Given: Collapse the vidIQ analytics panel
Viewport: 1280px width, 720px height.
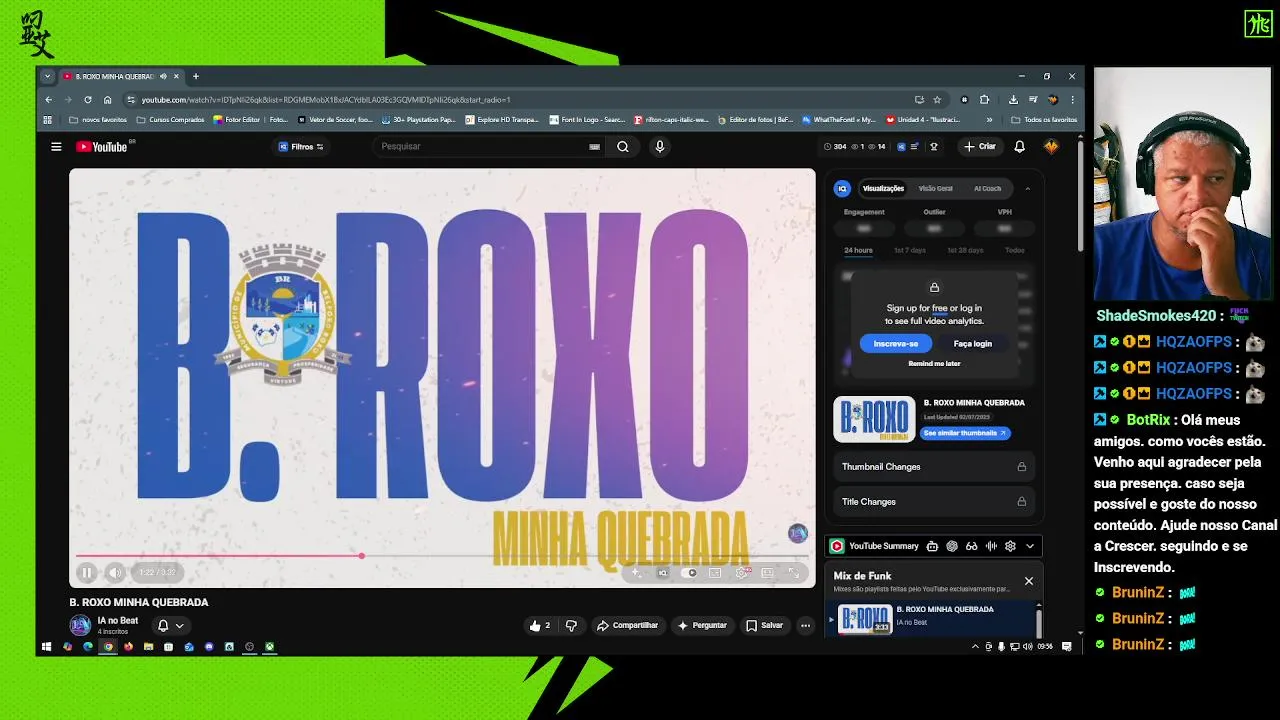Looking at the screenshot, I should [x=1027, y=188].
